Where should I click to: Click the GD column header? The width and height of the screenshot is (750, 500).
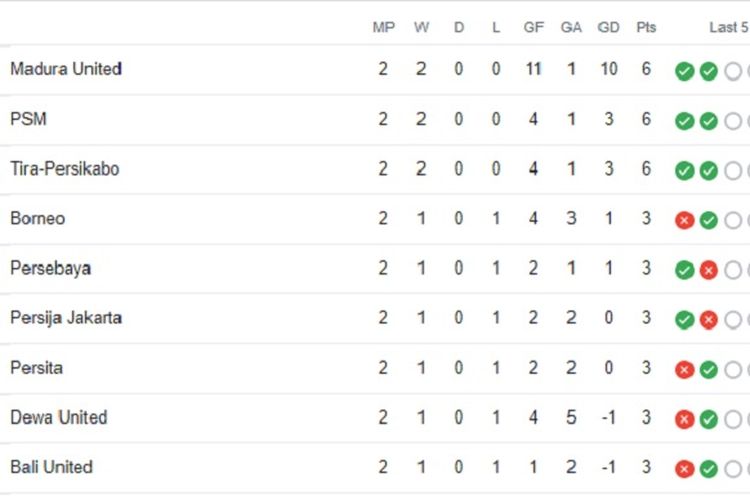point(608,27)
